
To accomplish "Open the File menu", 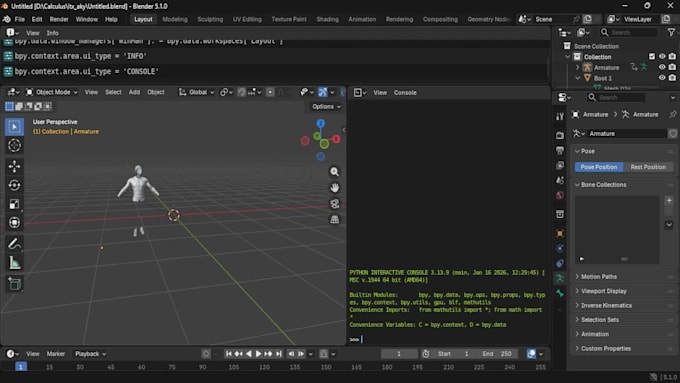I will coord(20,20).
